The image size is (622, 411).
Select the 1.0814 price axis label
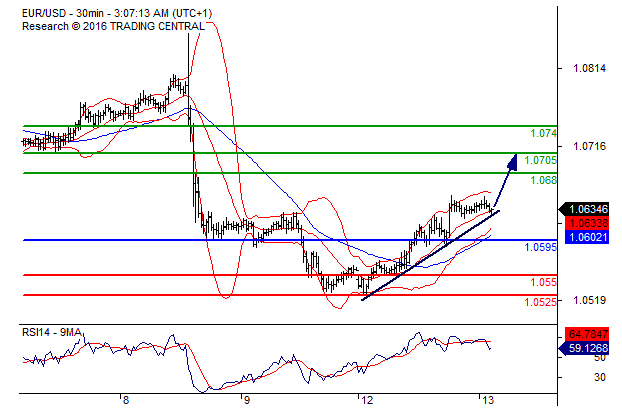pyautogui.click(x=589, y=68)
